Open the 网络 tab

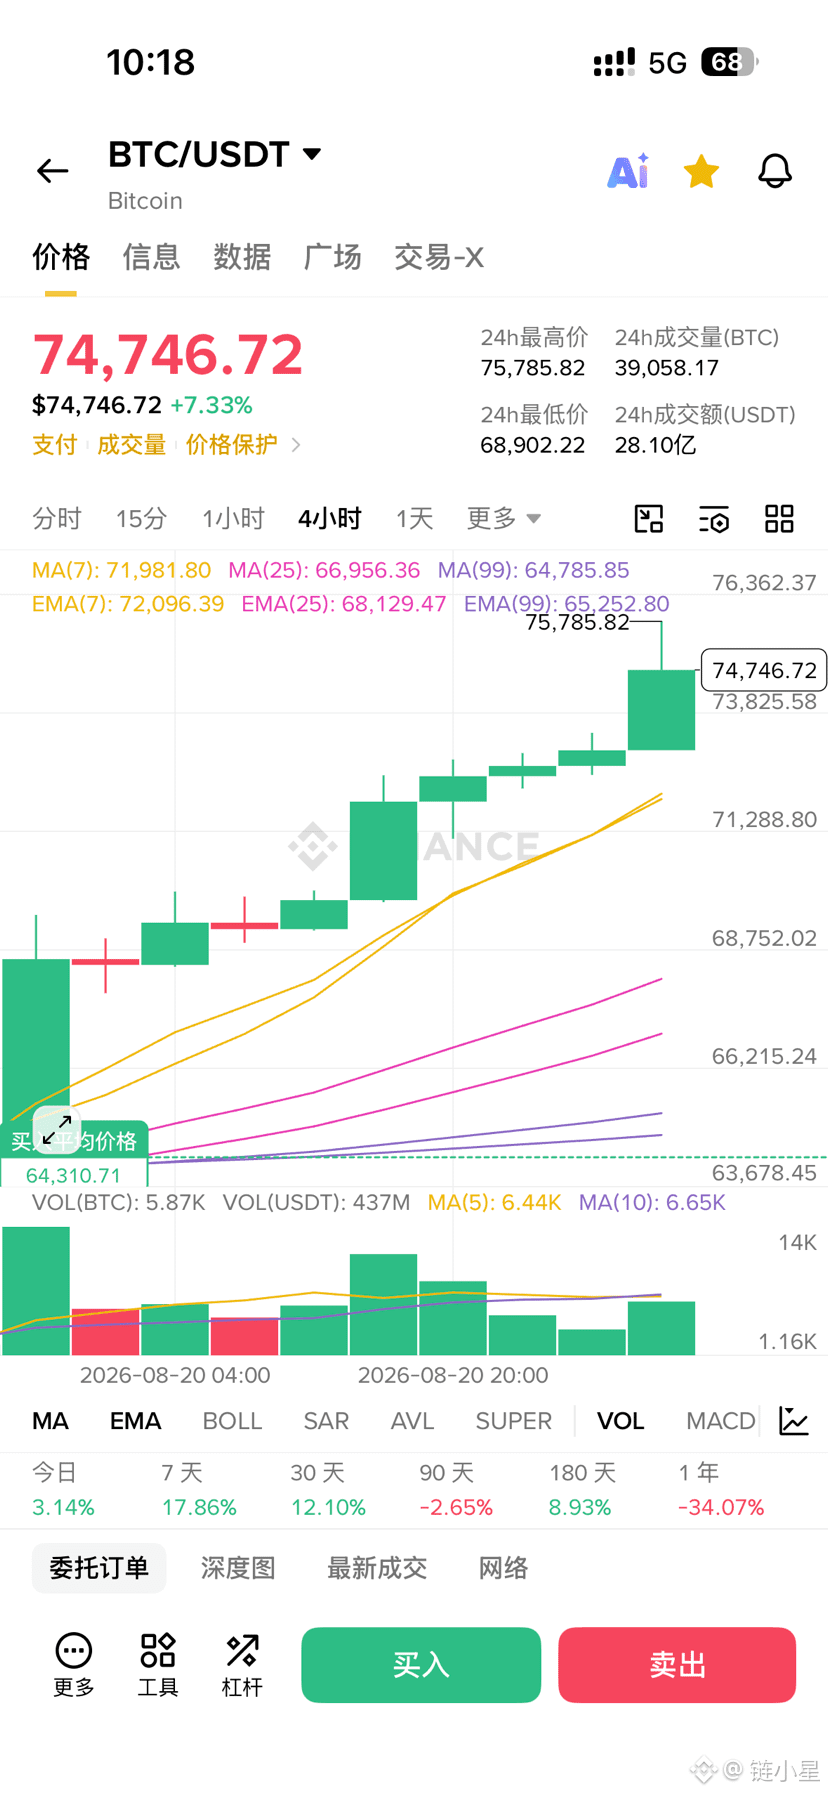point(503,1568)
